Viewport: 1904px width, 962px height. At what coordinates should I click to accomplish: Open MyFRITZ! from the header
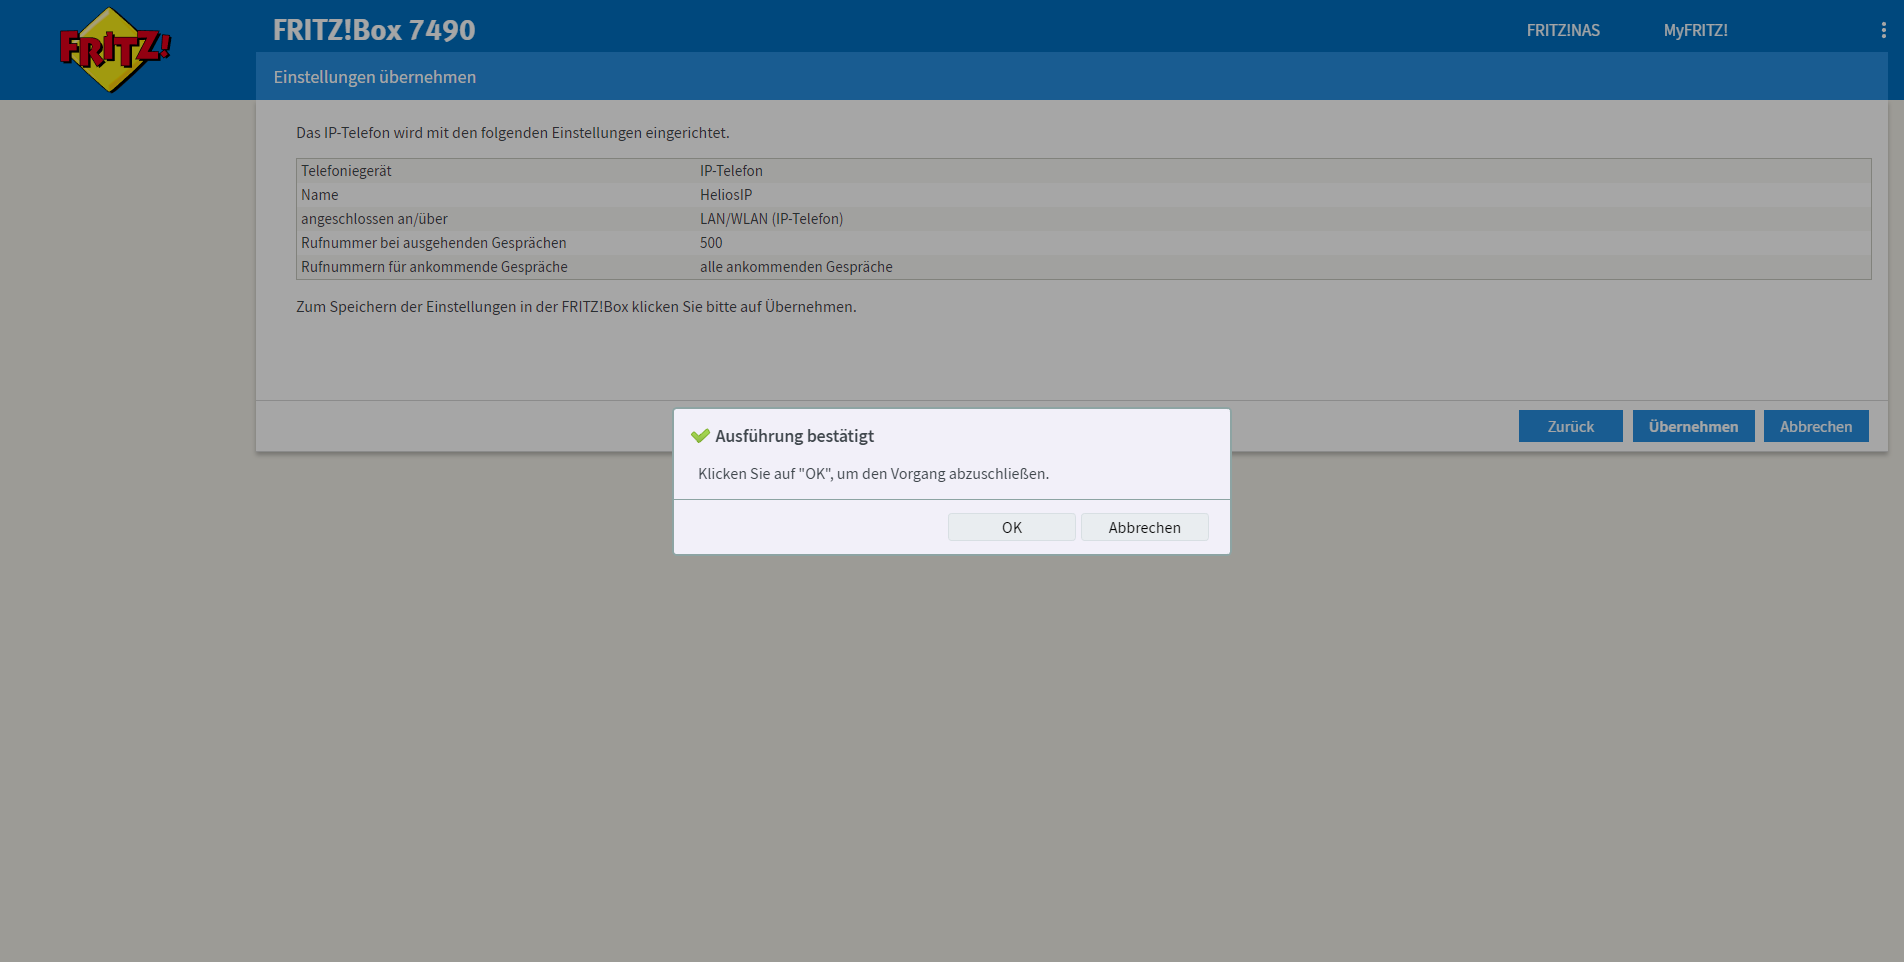pos(1695,31)
